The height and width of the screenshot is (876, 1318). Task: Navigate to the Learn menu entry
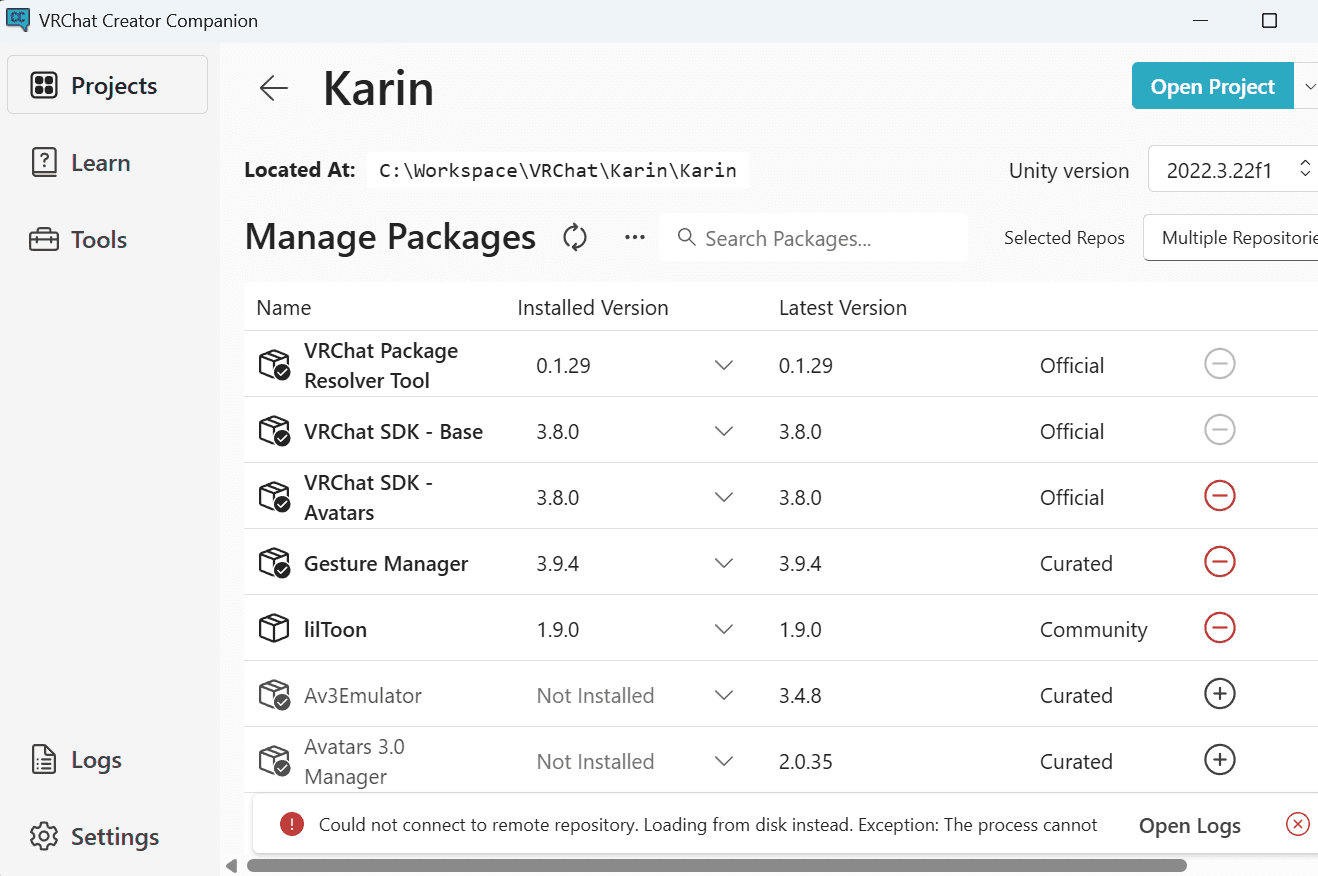[x=100, y=162]
